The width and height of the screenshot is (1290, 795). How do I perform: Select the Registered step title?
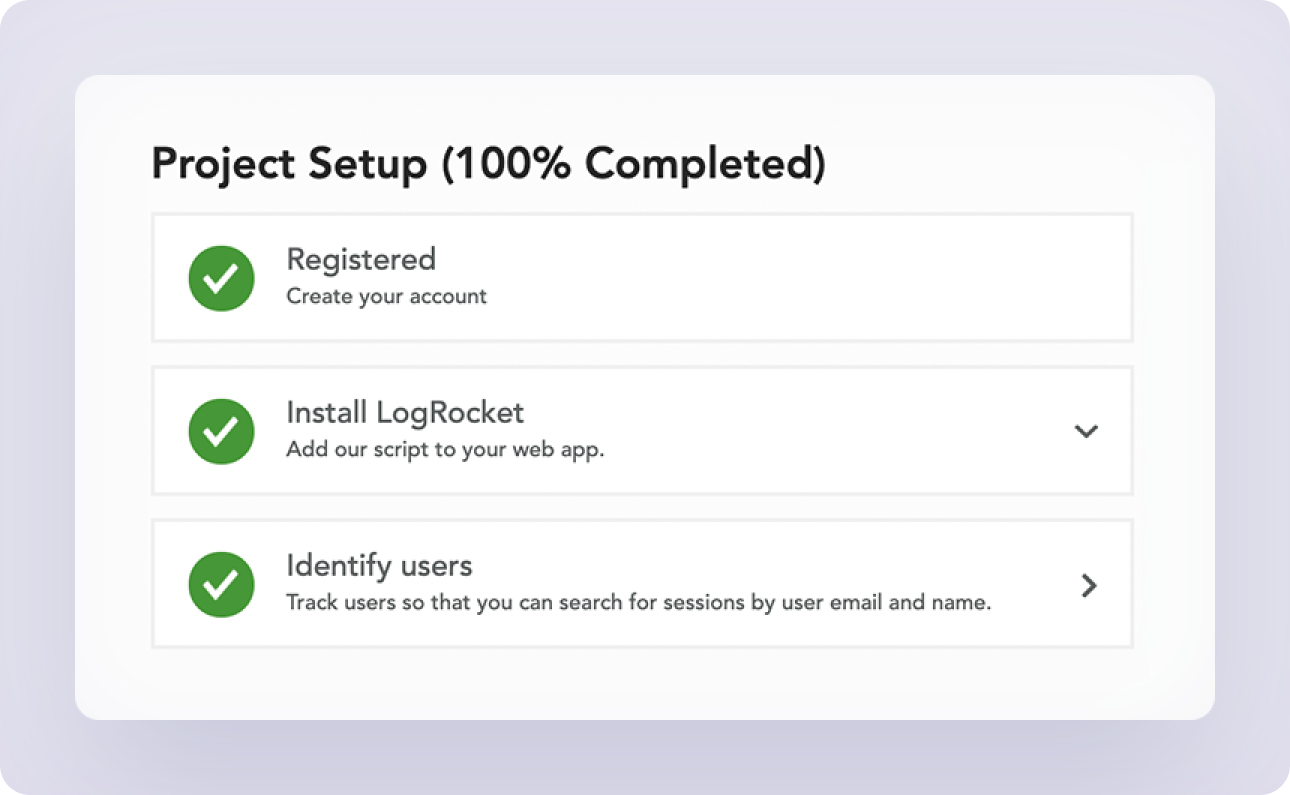(361, 259)
